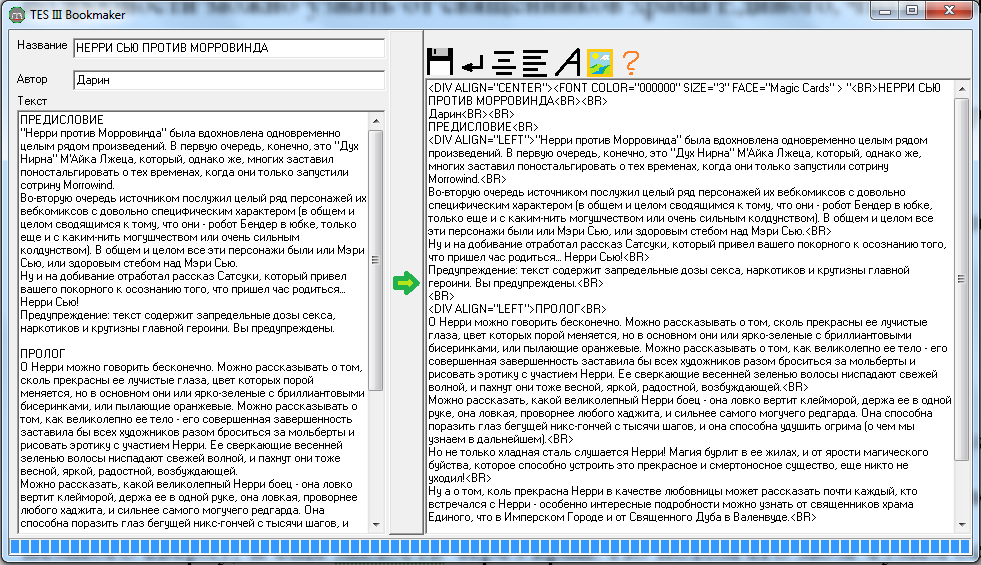Convert text with the green arrow button

406,283
